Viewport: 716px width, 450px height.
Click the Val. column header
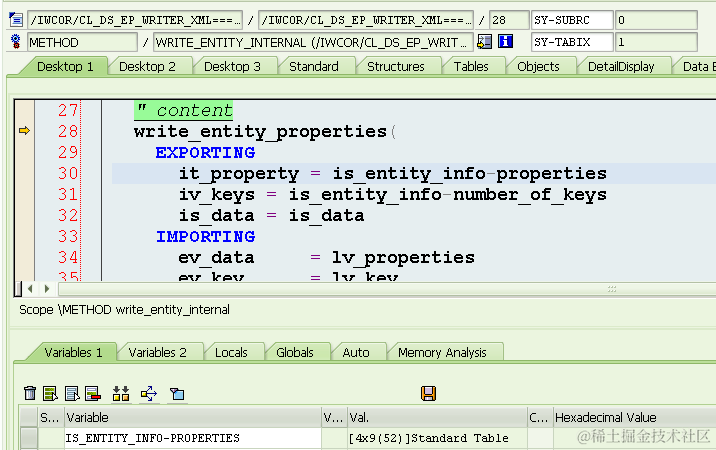point(437,417)
